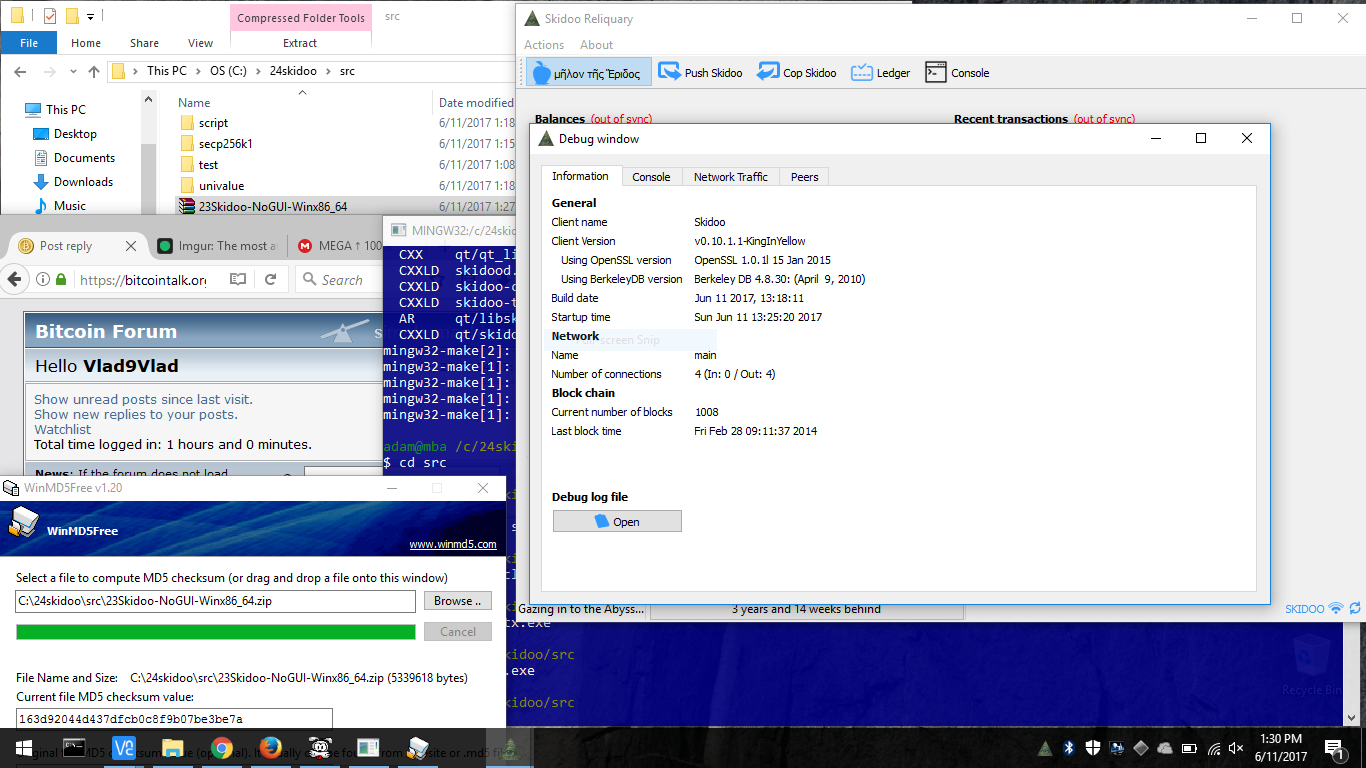1366x768 pixels.
Task: Open Show new replies to your posts link
Action: click(x=136, y=414)
